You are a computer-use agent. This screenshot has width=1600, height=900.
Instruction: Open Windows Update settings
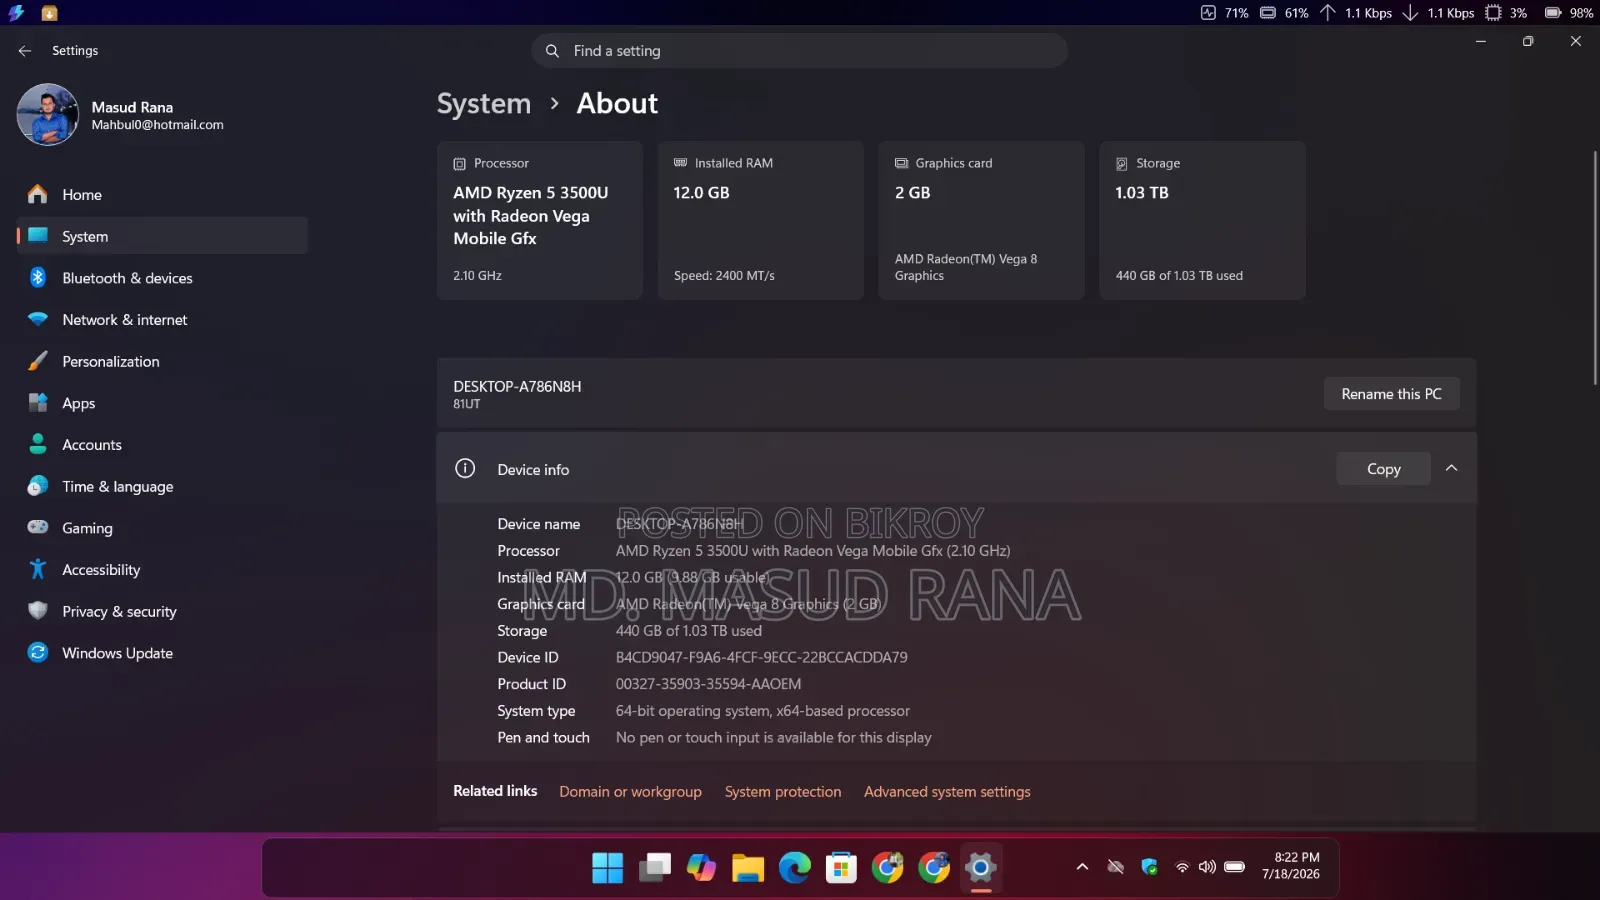point(162,653)
